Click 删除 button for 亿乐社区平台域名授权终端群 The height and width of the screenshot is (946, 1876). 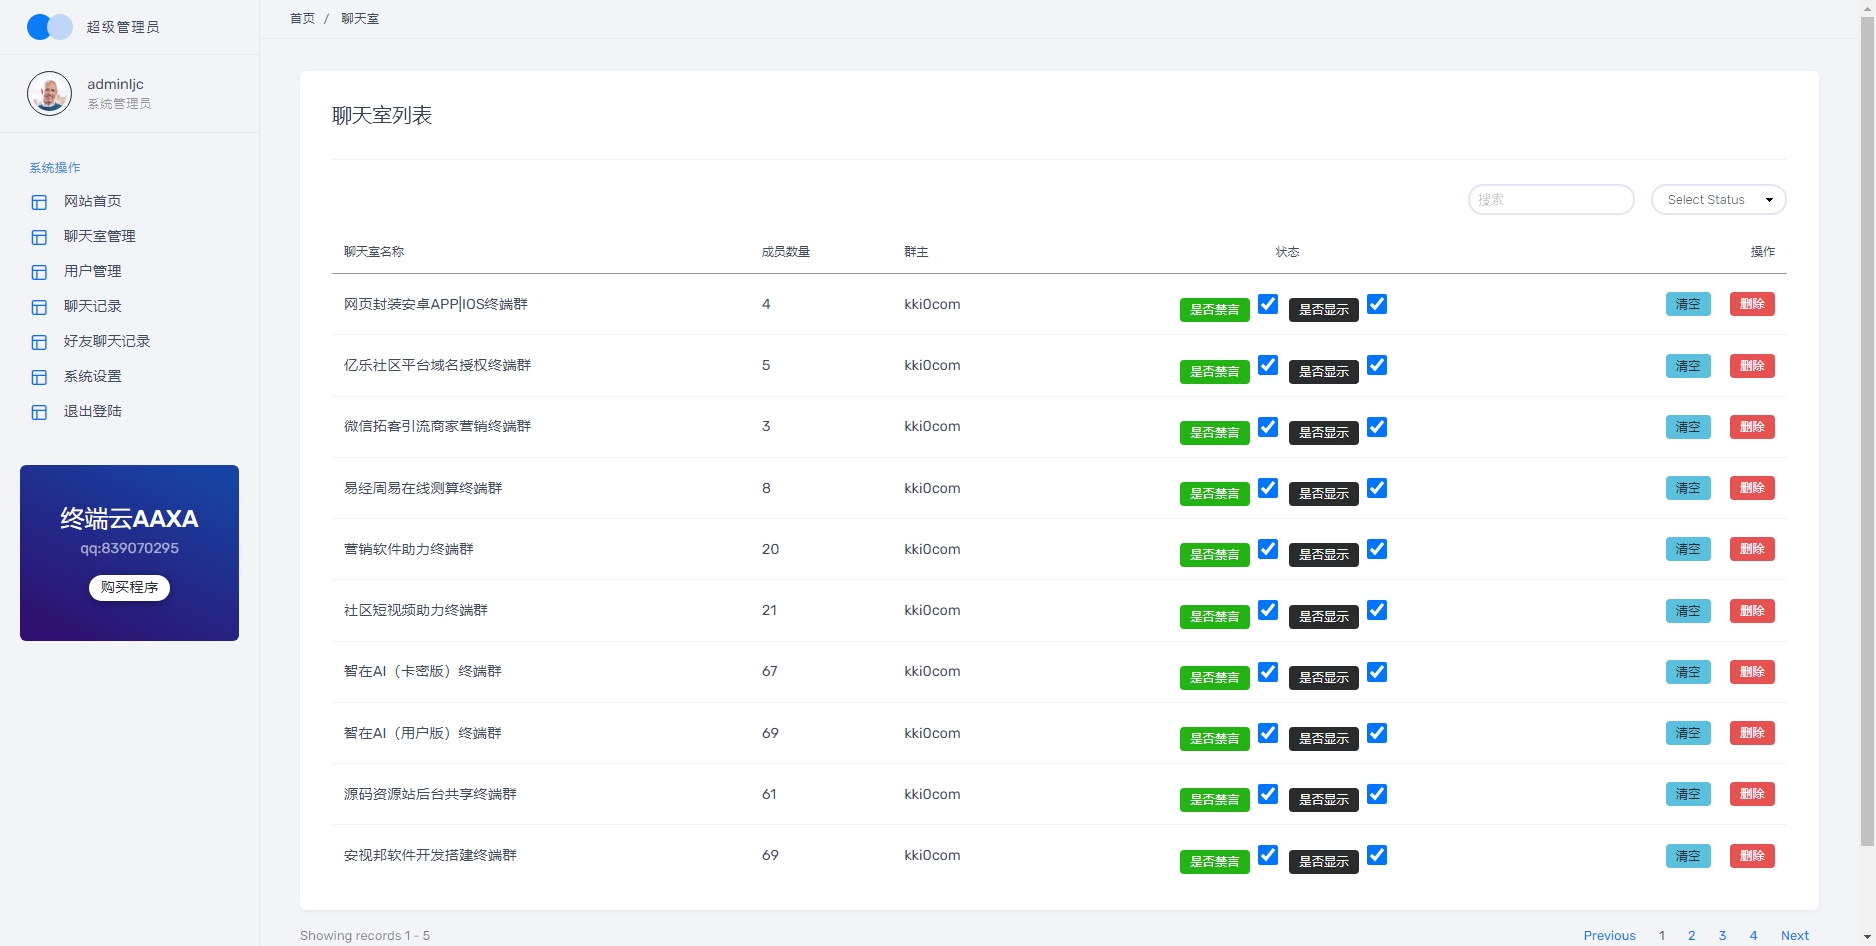click(1751, 366)
